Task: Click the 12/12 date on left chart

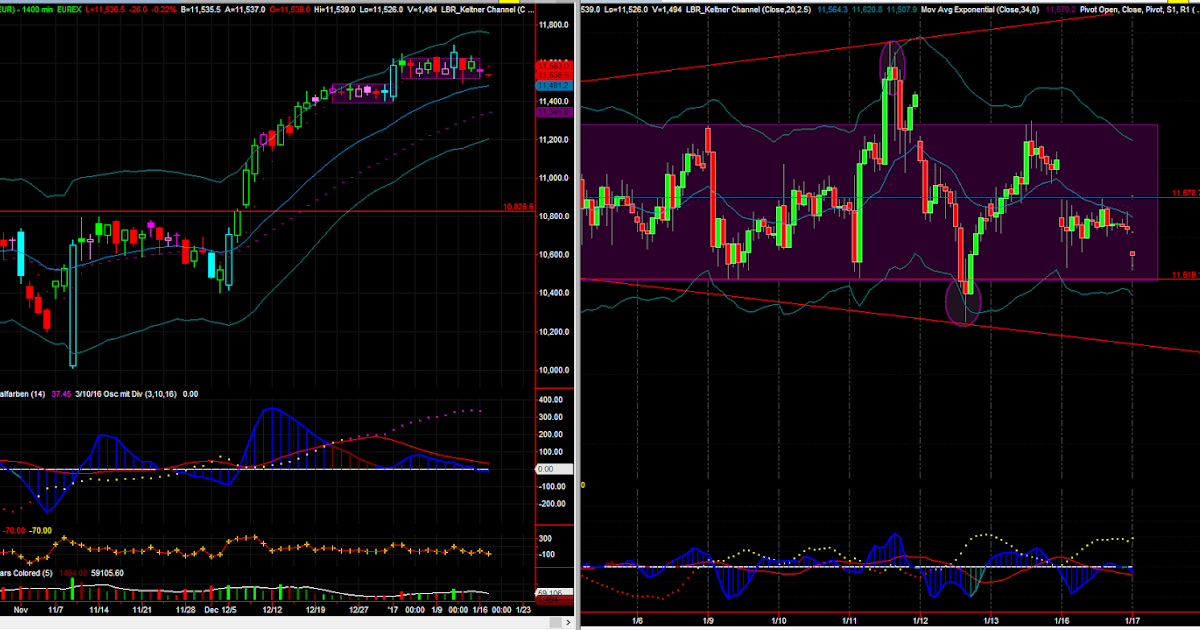Action: pos(274,608)
